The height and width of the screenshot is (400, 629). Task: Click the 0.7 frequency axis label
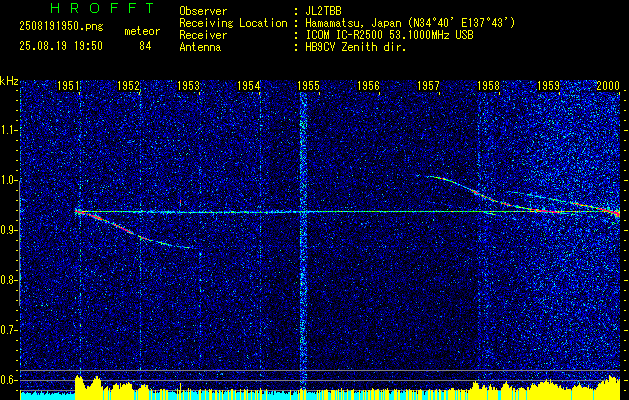[x=8, y=330]
